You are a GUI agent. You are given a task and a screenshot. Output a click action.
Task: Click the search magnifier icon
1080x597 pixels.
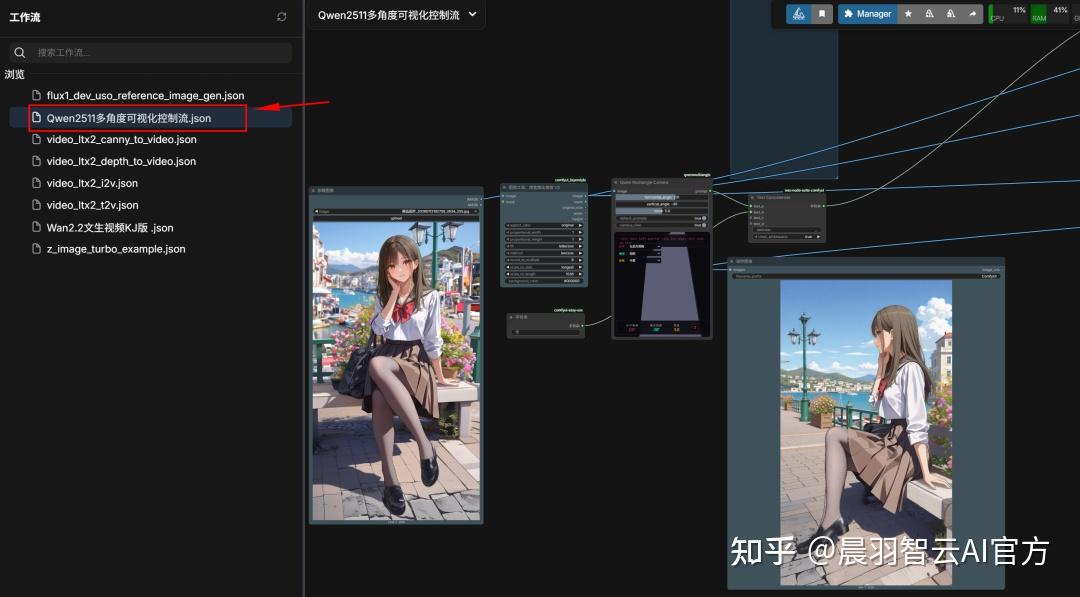tap(19, 52)
